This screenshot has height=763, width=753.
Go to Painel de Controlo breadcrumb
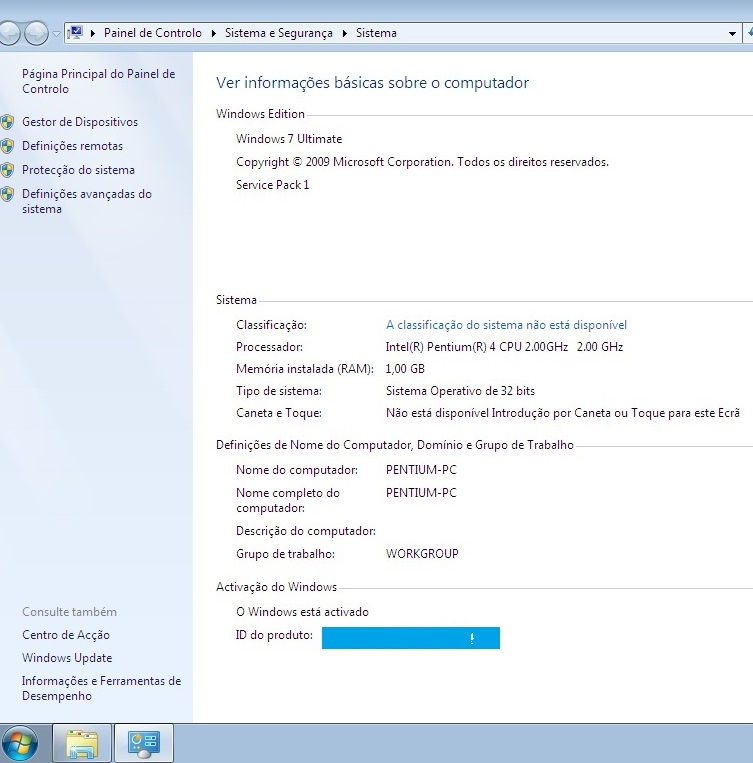click(x=153, y=33)
